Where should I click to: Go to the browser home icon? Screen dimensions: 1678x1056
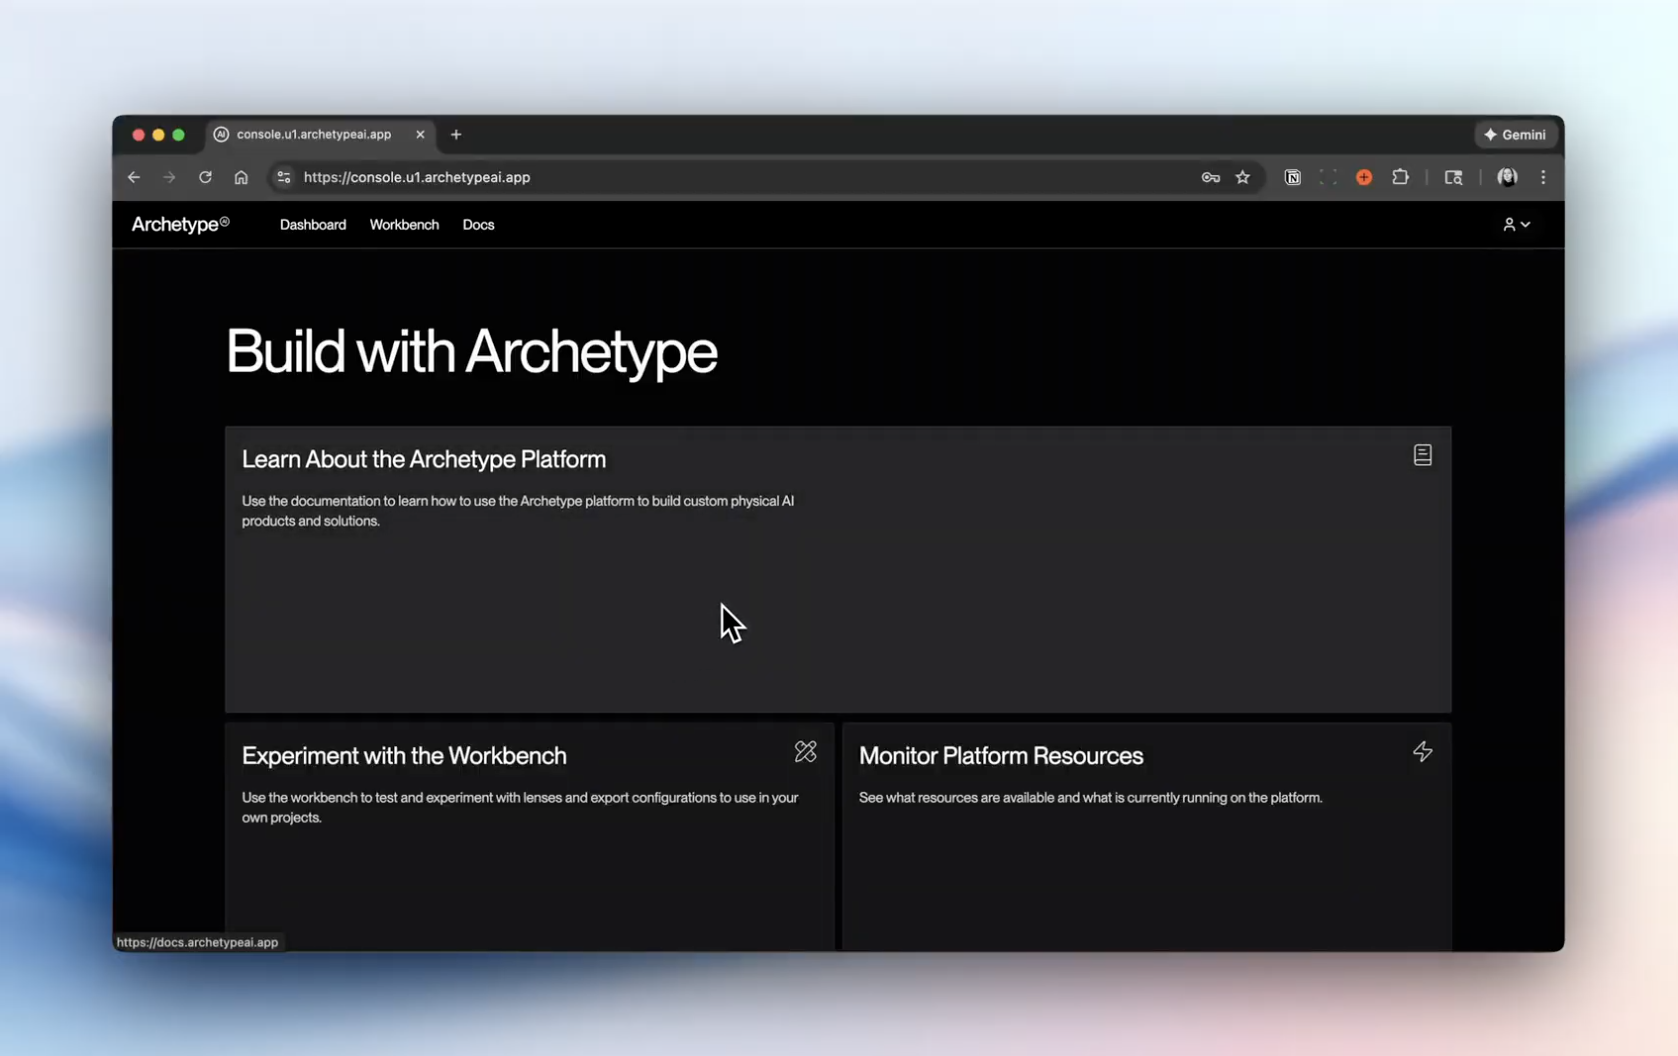point(241,177)
